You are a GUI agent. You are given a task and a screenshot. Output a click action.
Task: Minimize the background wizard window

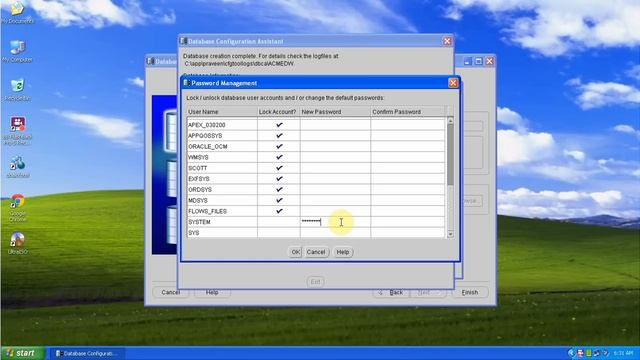click(467, 61)
